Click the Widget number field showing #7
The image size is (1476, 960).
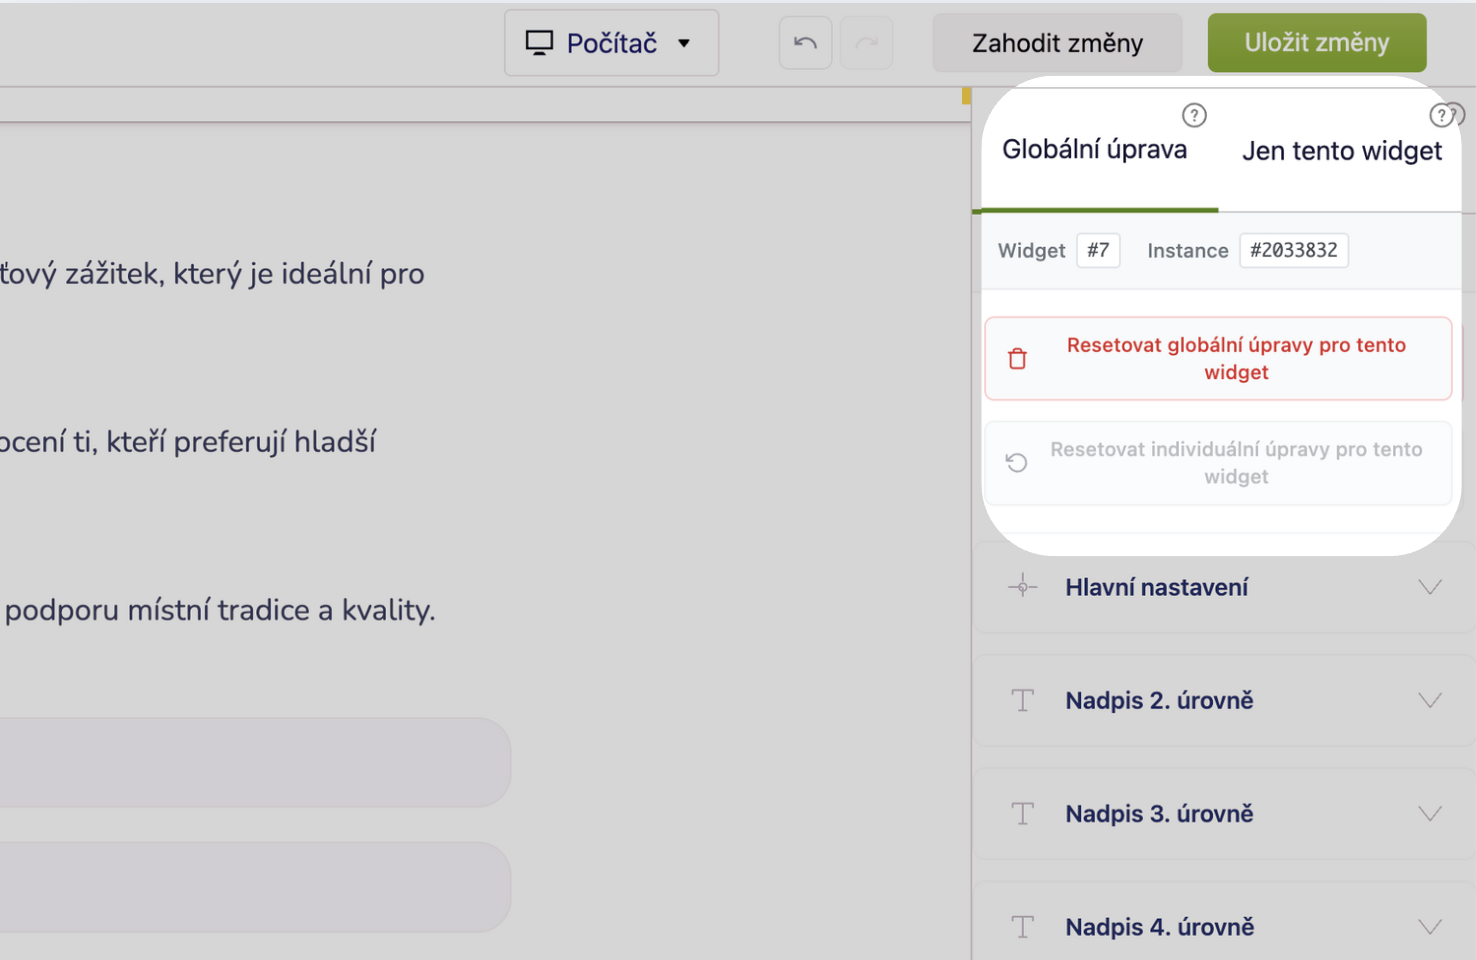click(1097, 250)
